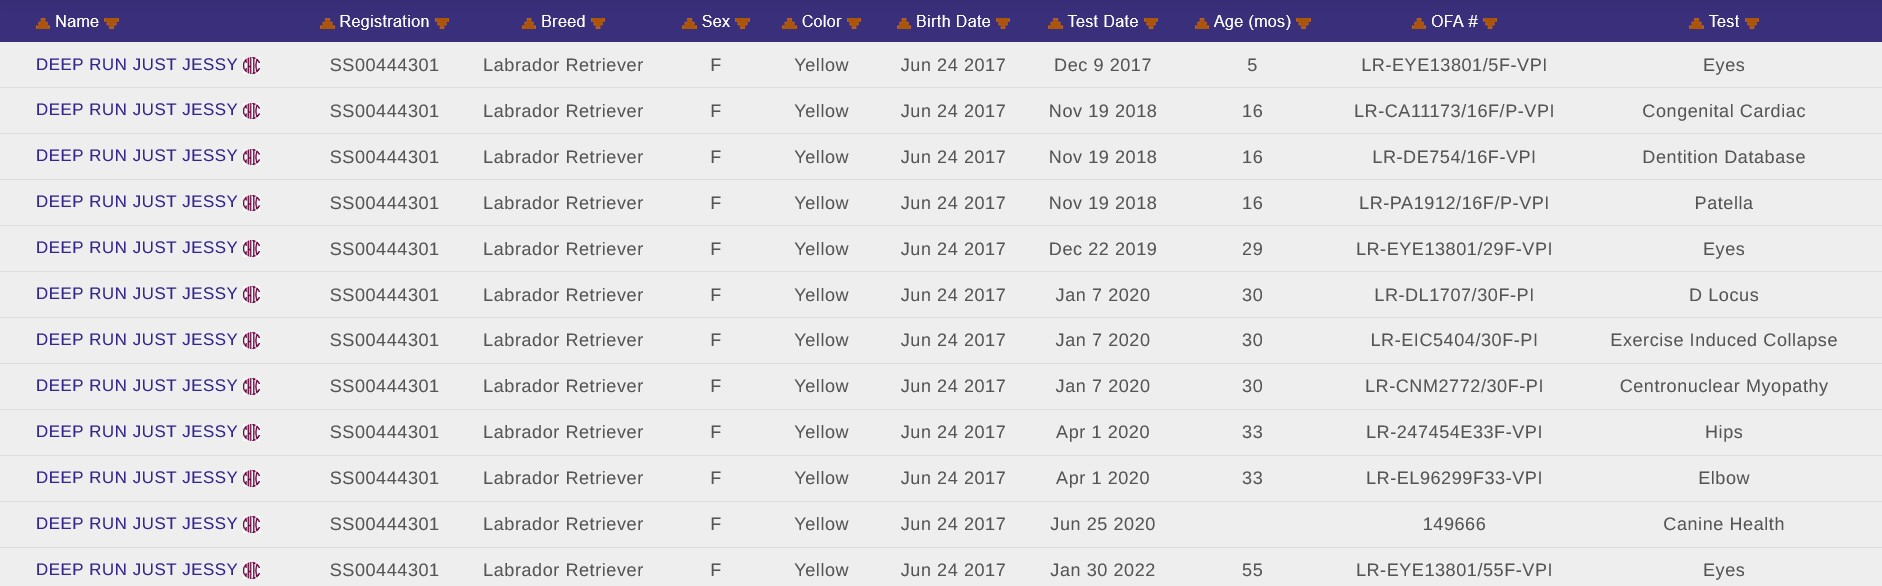Open DEEP RUN JUST JESSY link in Patella row
Viewport: 1882px width, 586px height.
[137, 202]
